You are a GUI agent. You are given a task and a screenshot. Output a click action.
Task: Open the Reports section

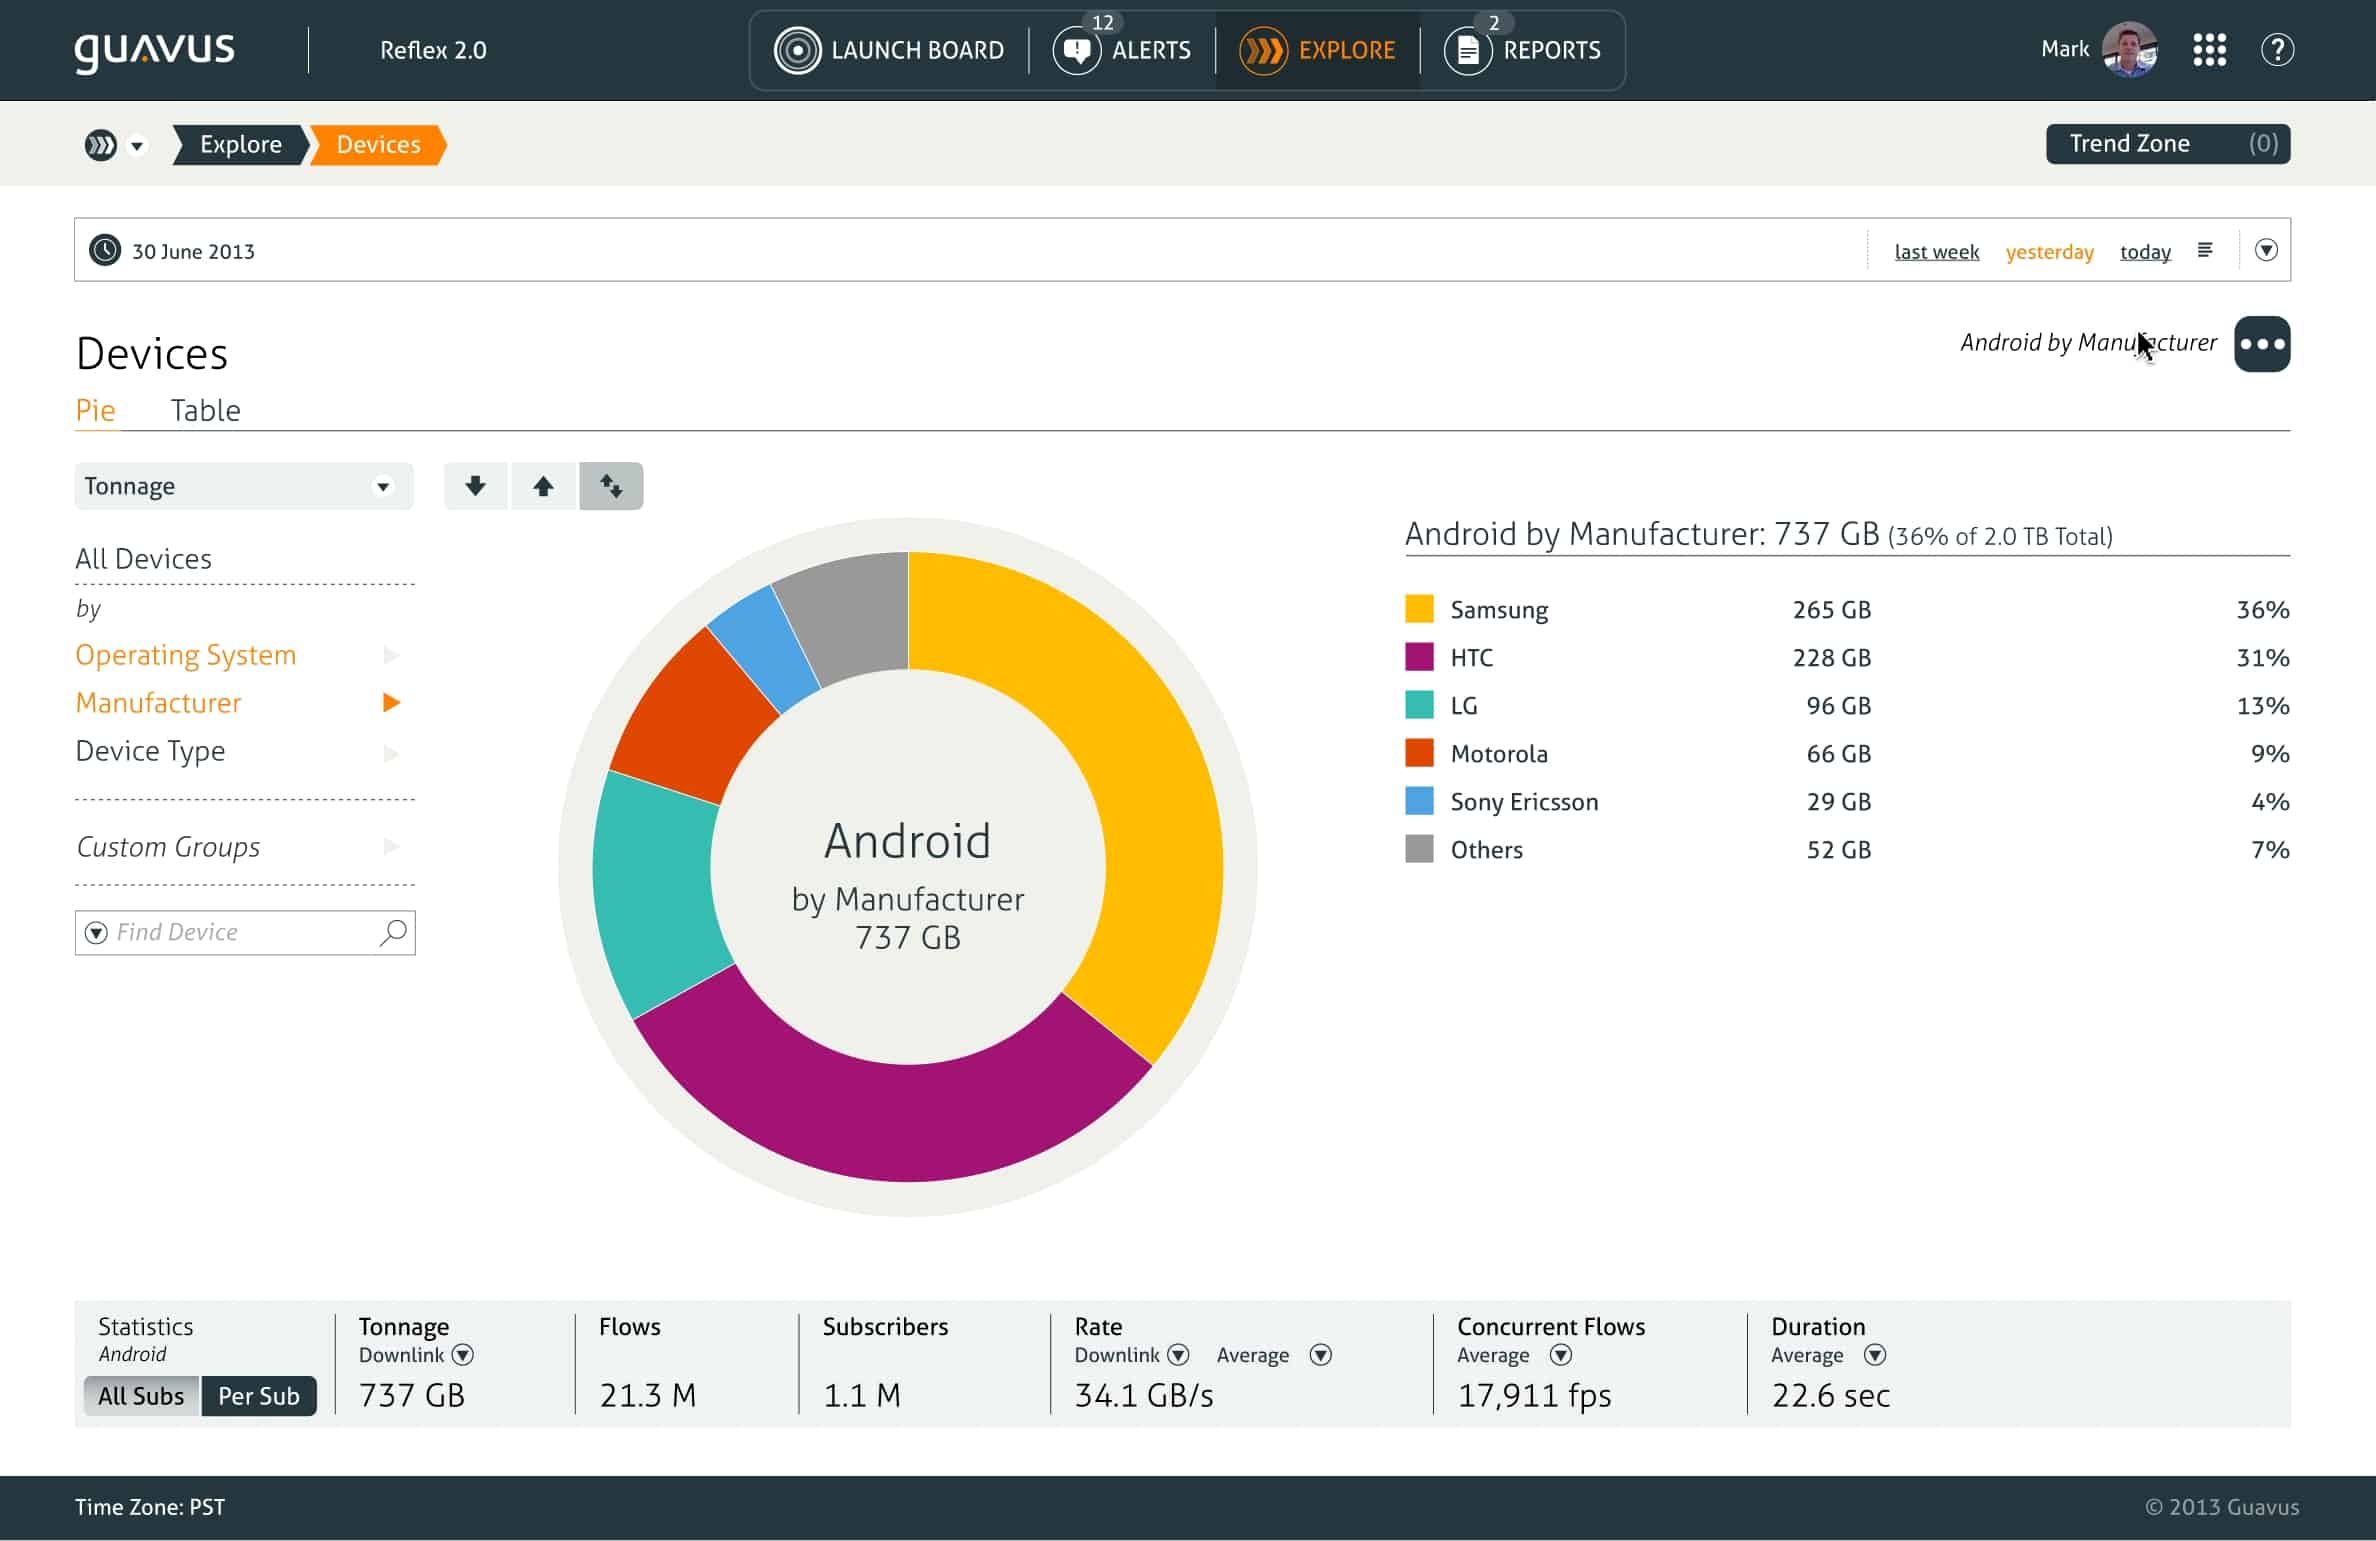1524,49
